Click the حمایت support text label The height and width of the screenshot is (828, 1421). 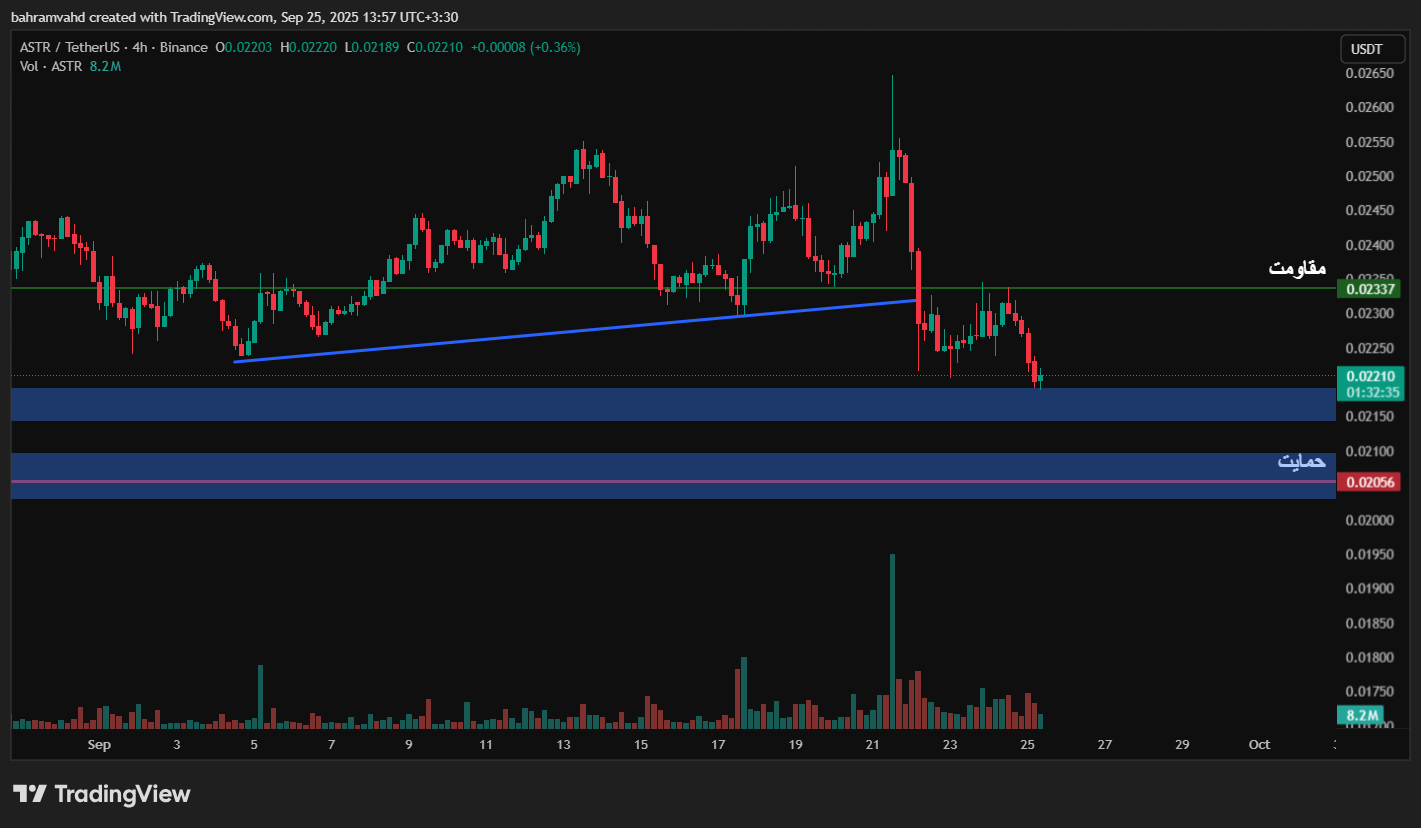[x=1301, y=461]
